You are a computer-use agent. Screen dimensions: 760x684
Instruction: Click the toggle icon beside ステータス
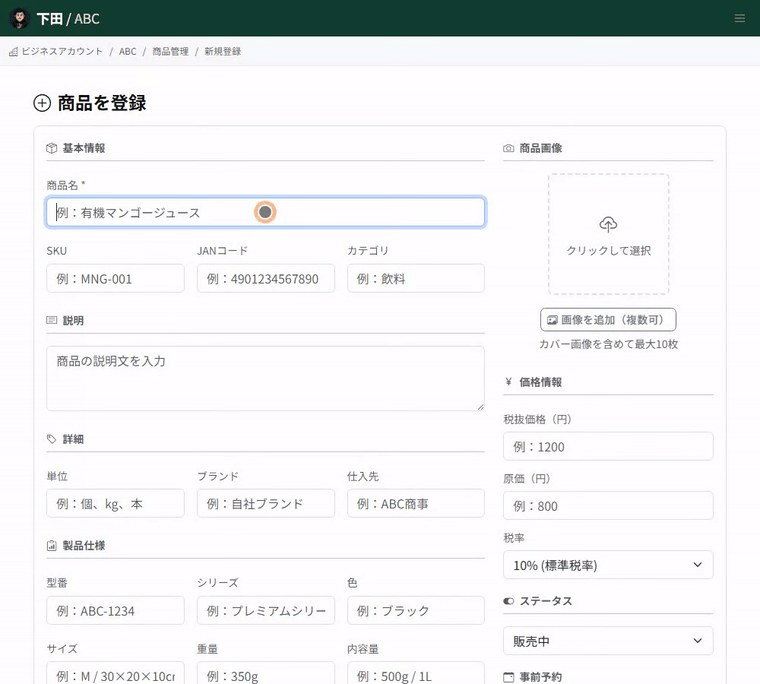pyautogui.click(x=508, y=601)
